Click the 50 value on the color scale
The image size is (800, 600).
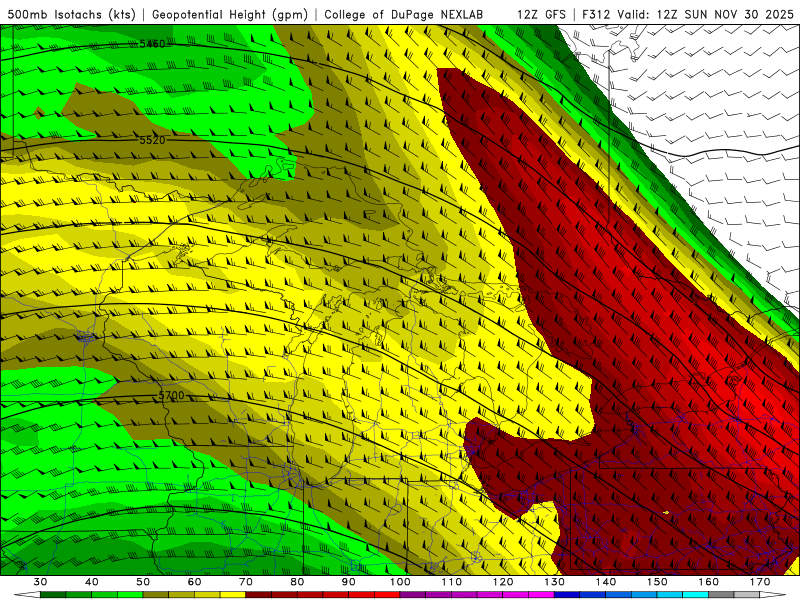pyautogui.click(x=143, y=582)
